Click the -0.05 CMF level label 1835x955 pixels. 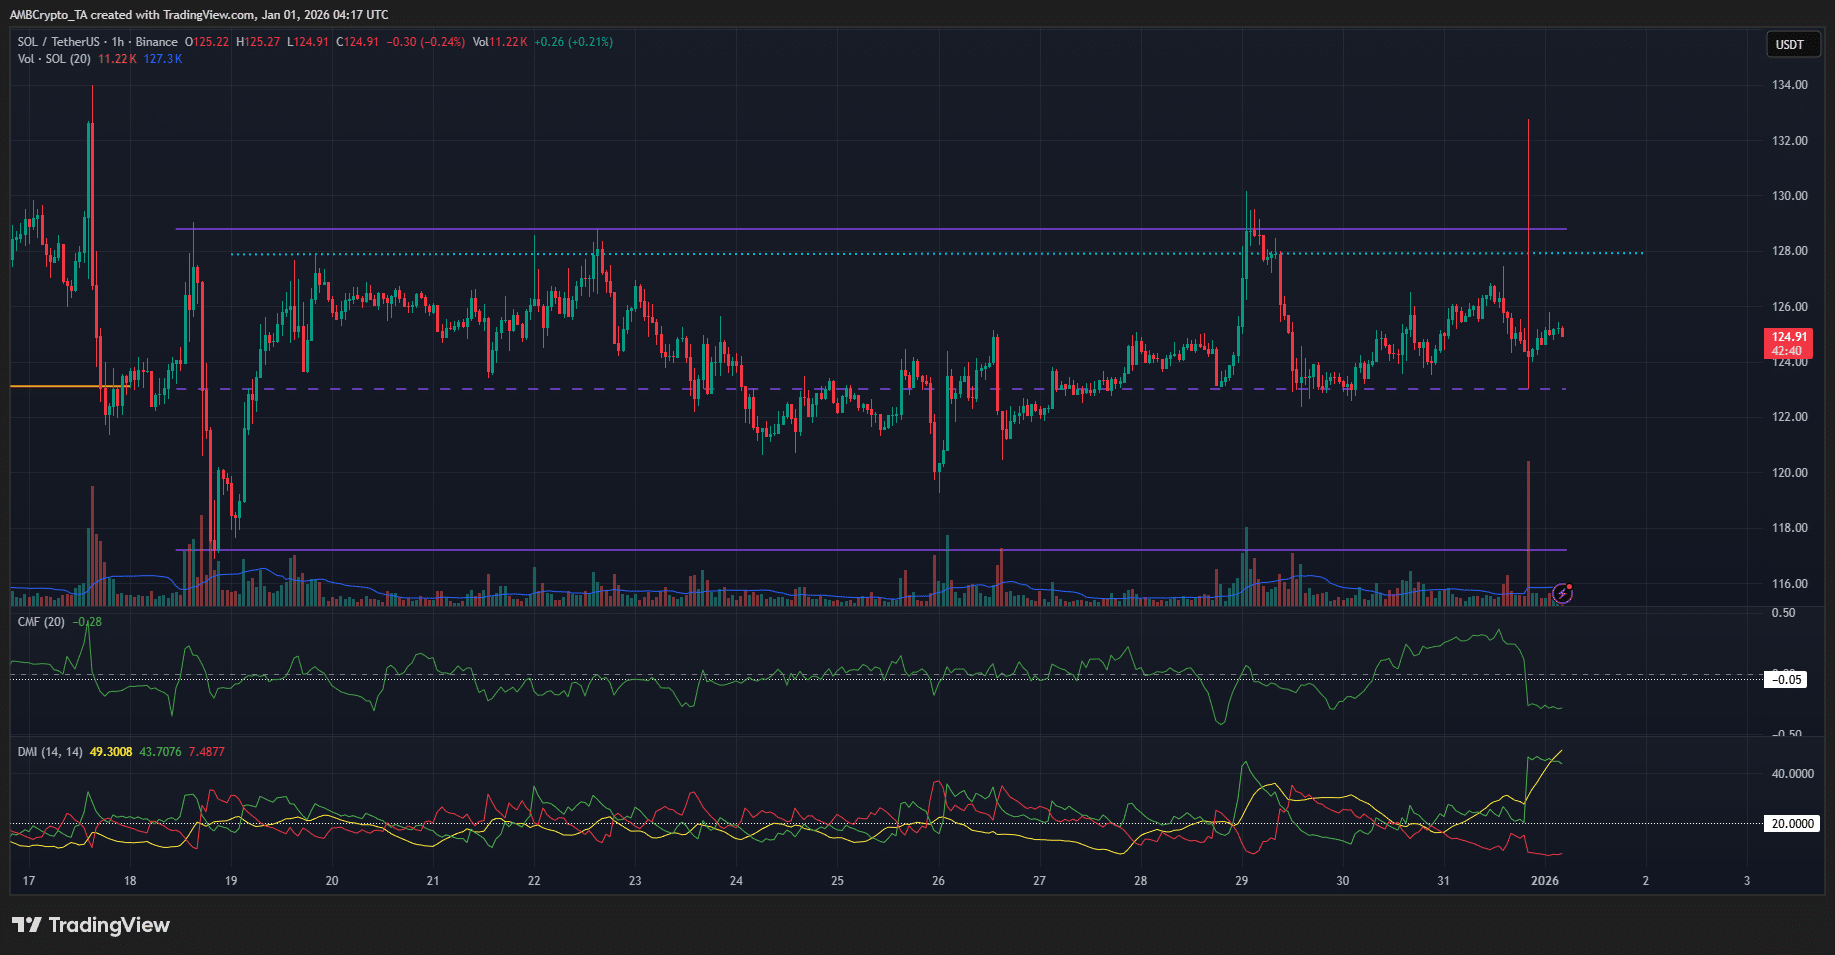pyautogui.click(x=1787, y=680)
